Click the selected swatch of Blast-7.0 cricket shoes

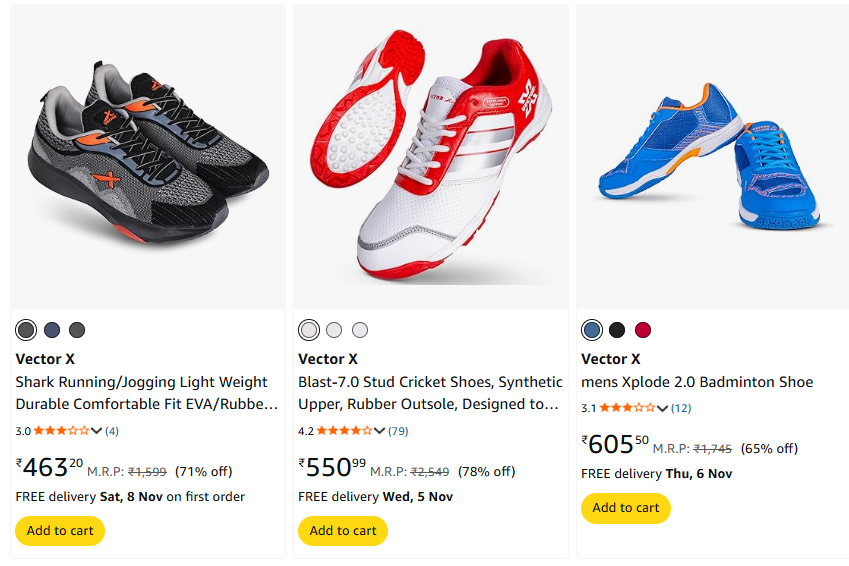[309, 330]
